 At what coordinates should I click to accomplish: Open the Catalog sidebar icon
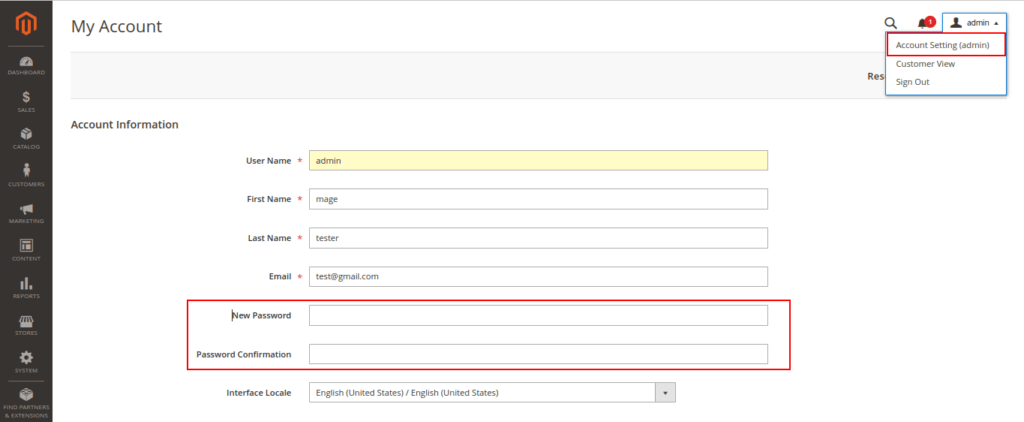(x=26, y=138)
